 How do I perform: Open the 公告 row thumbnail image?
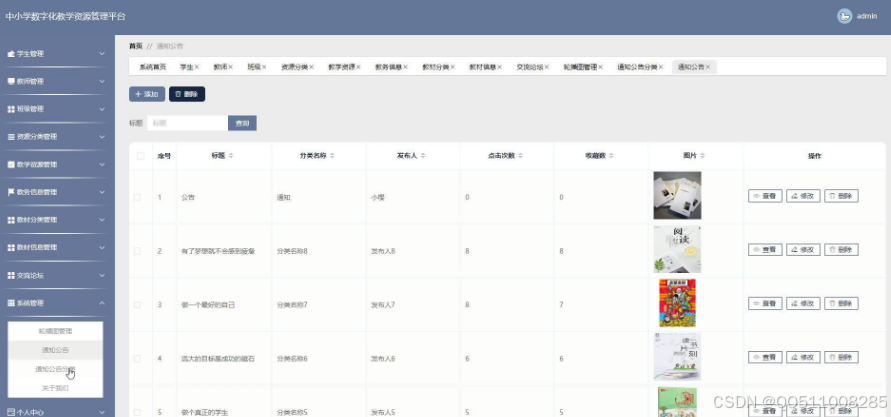pos(677,195)
